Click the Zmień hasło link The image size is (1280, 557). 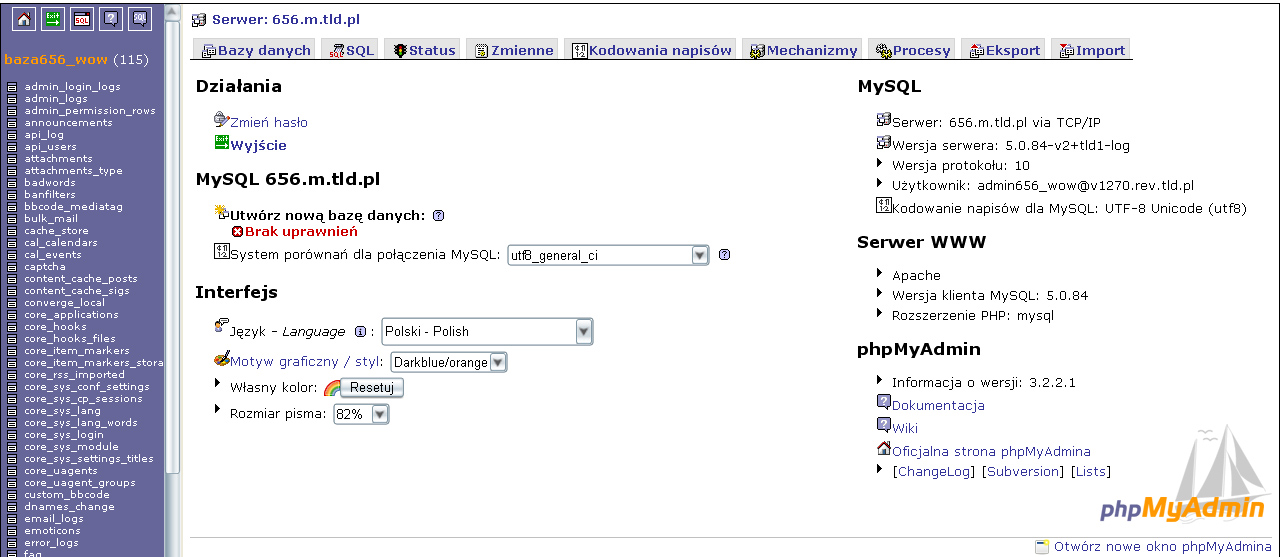point(268,122)
